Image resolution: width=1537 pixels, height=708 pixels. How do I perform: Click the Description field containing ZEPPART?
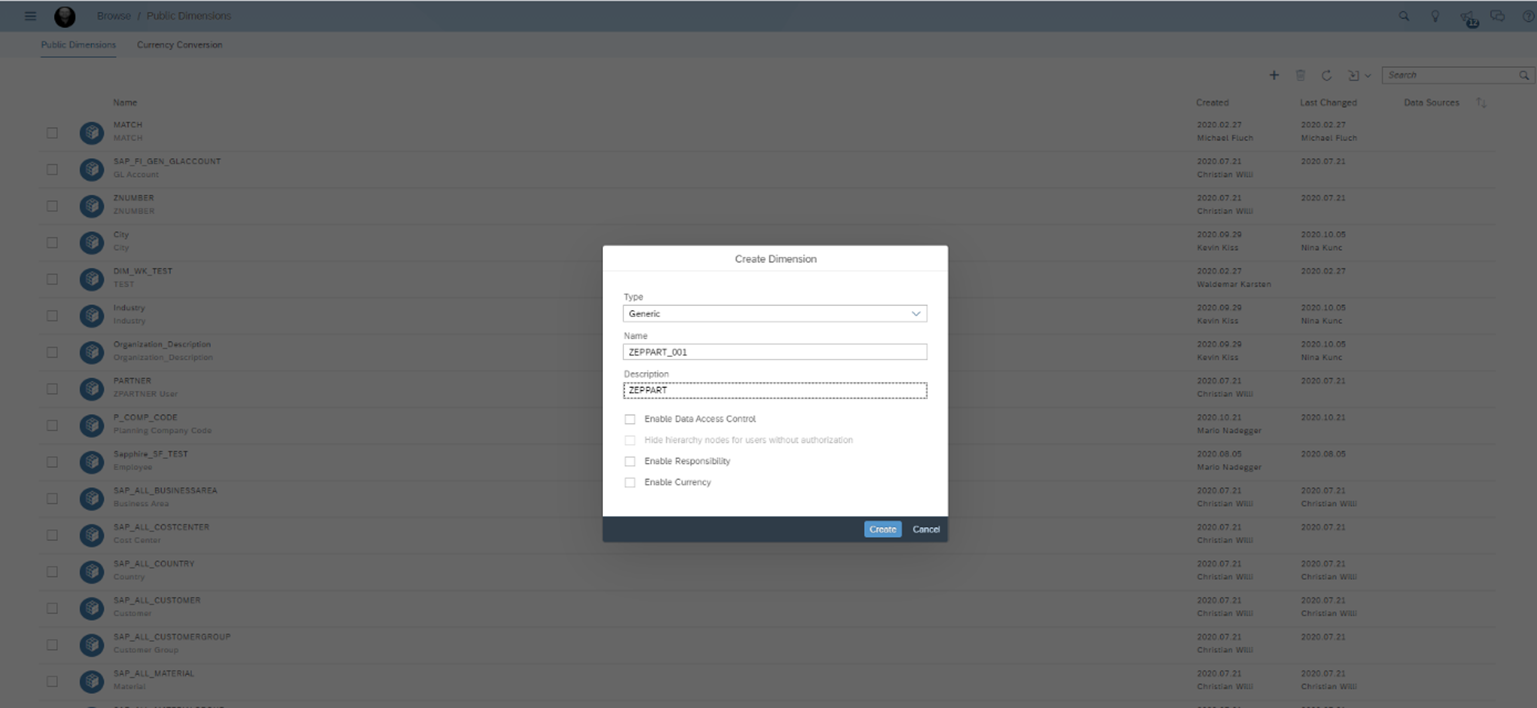pyautogui.click(x=775, y=390)
